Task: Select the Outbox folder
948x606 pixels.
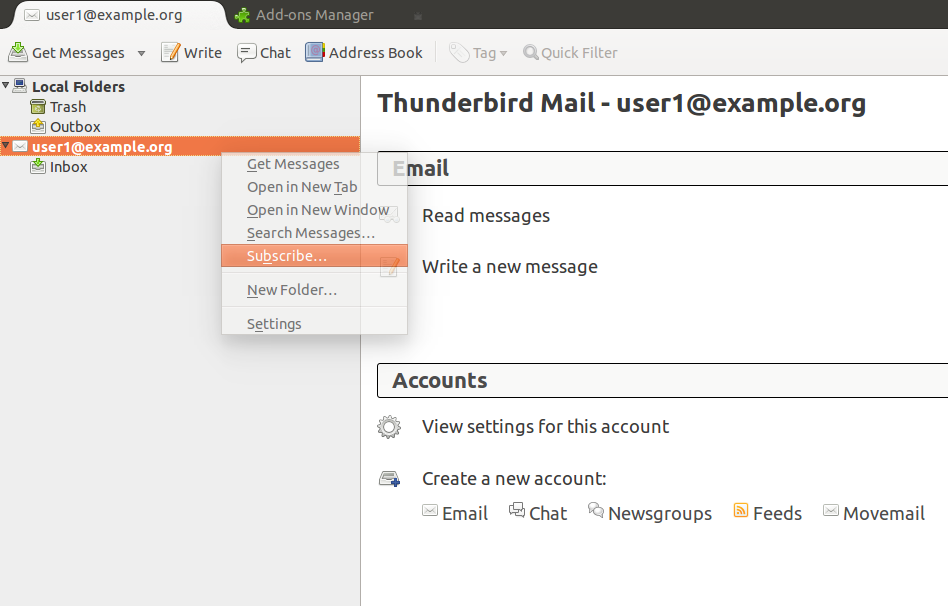Action: click(x=75, y=127)
